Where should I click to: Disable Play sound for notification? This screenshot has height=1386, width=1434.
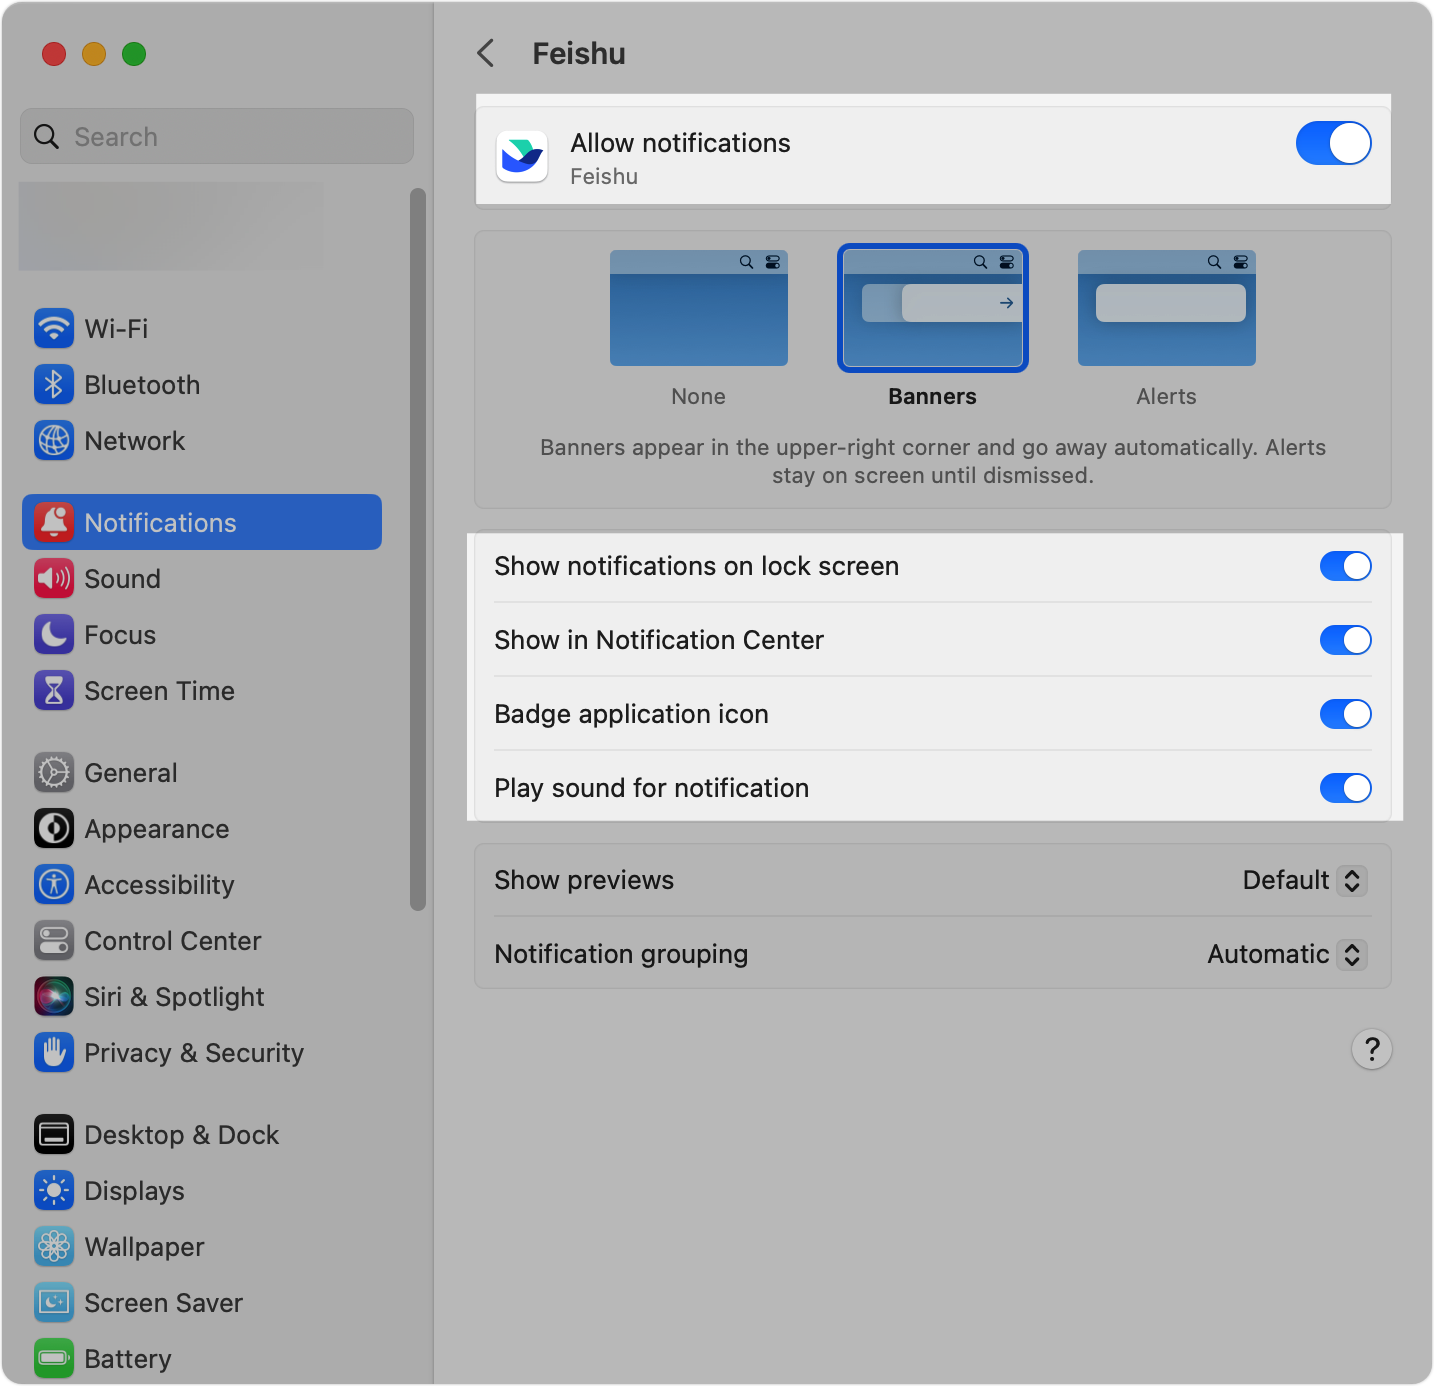1345,788
